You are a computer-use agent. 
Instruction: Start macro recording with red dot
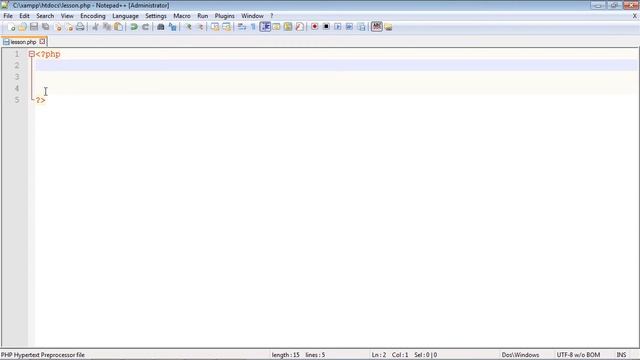coord(314,27)
